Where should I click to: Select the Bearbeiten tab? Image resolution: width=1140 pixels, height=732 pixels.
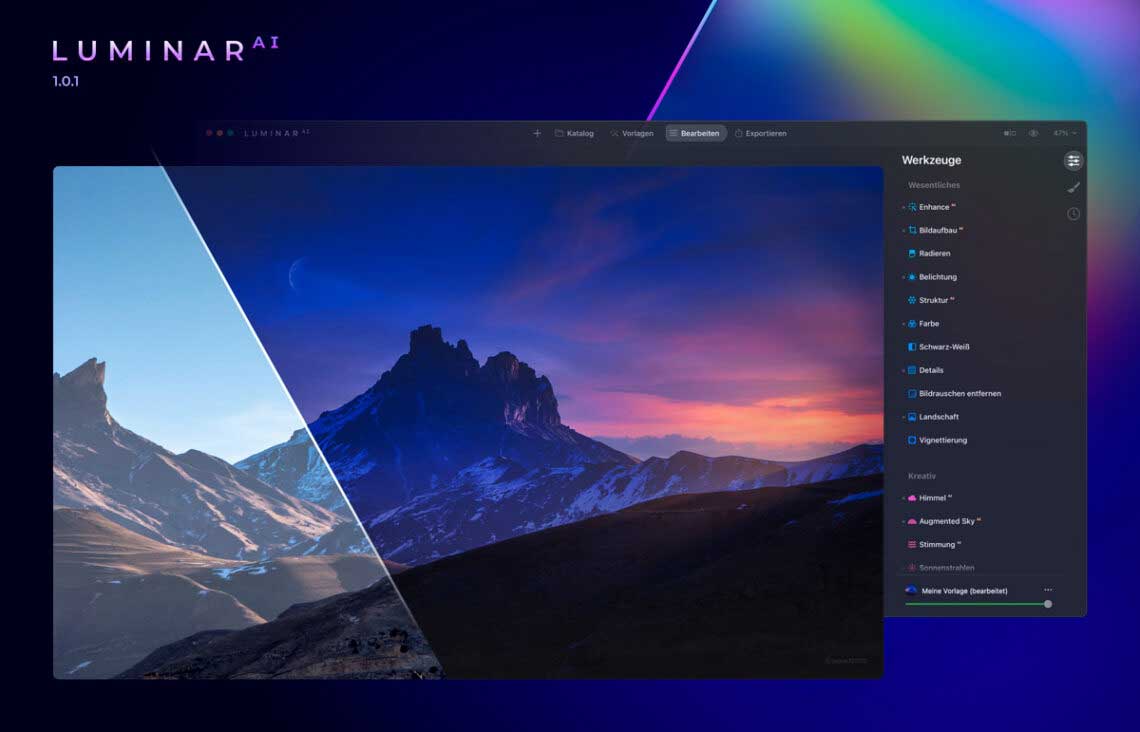click(695, 133)
